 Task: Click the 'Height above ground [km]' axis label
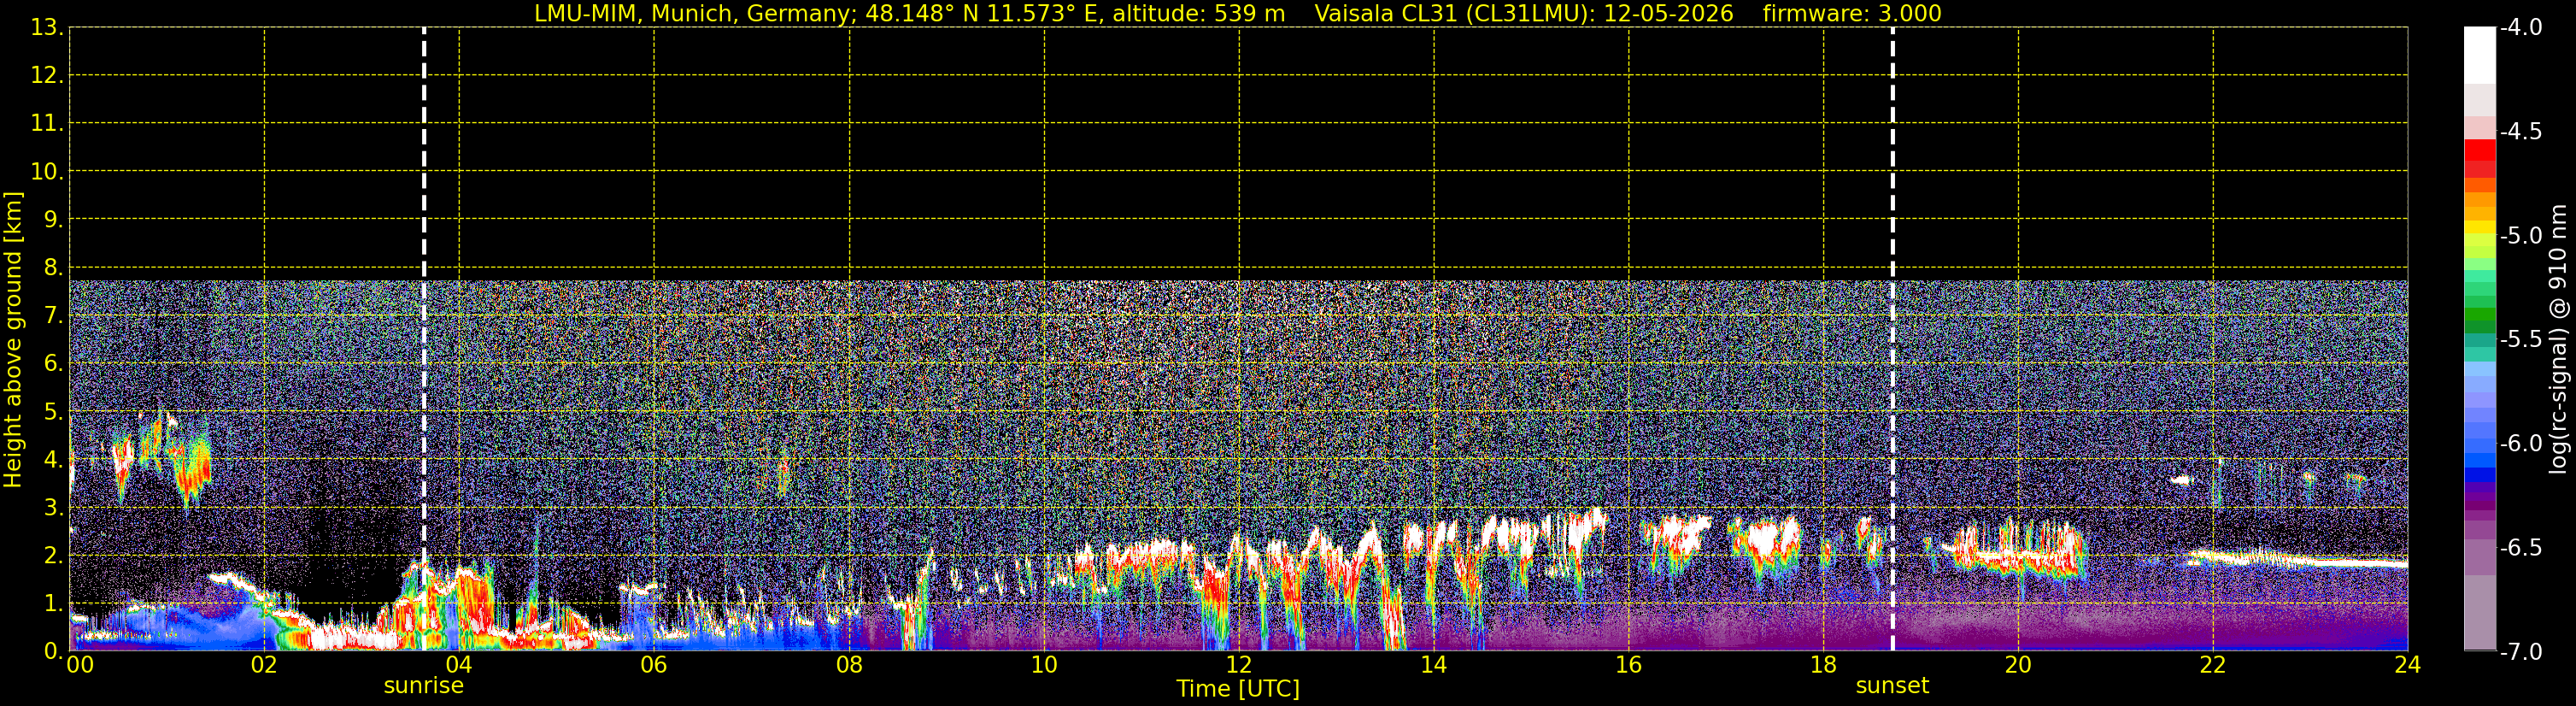(13, 339)
